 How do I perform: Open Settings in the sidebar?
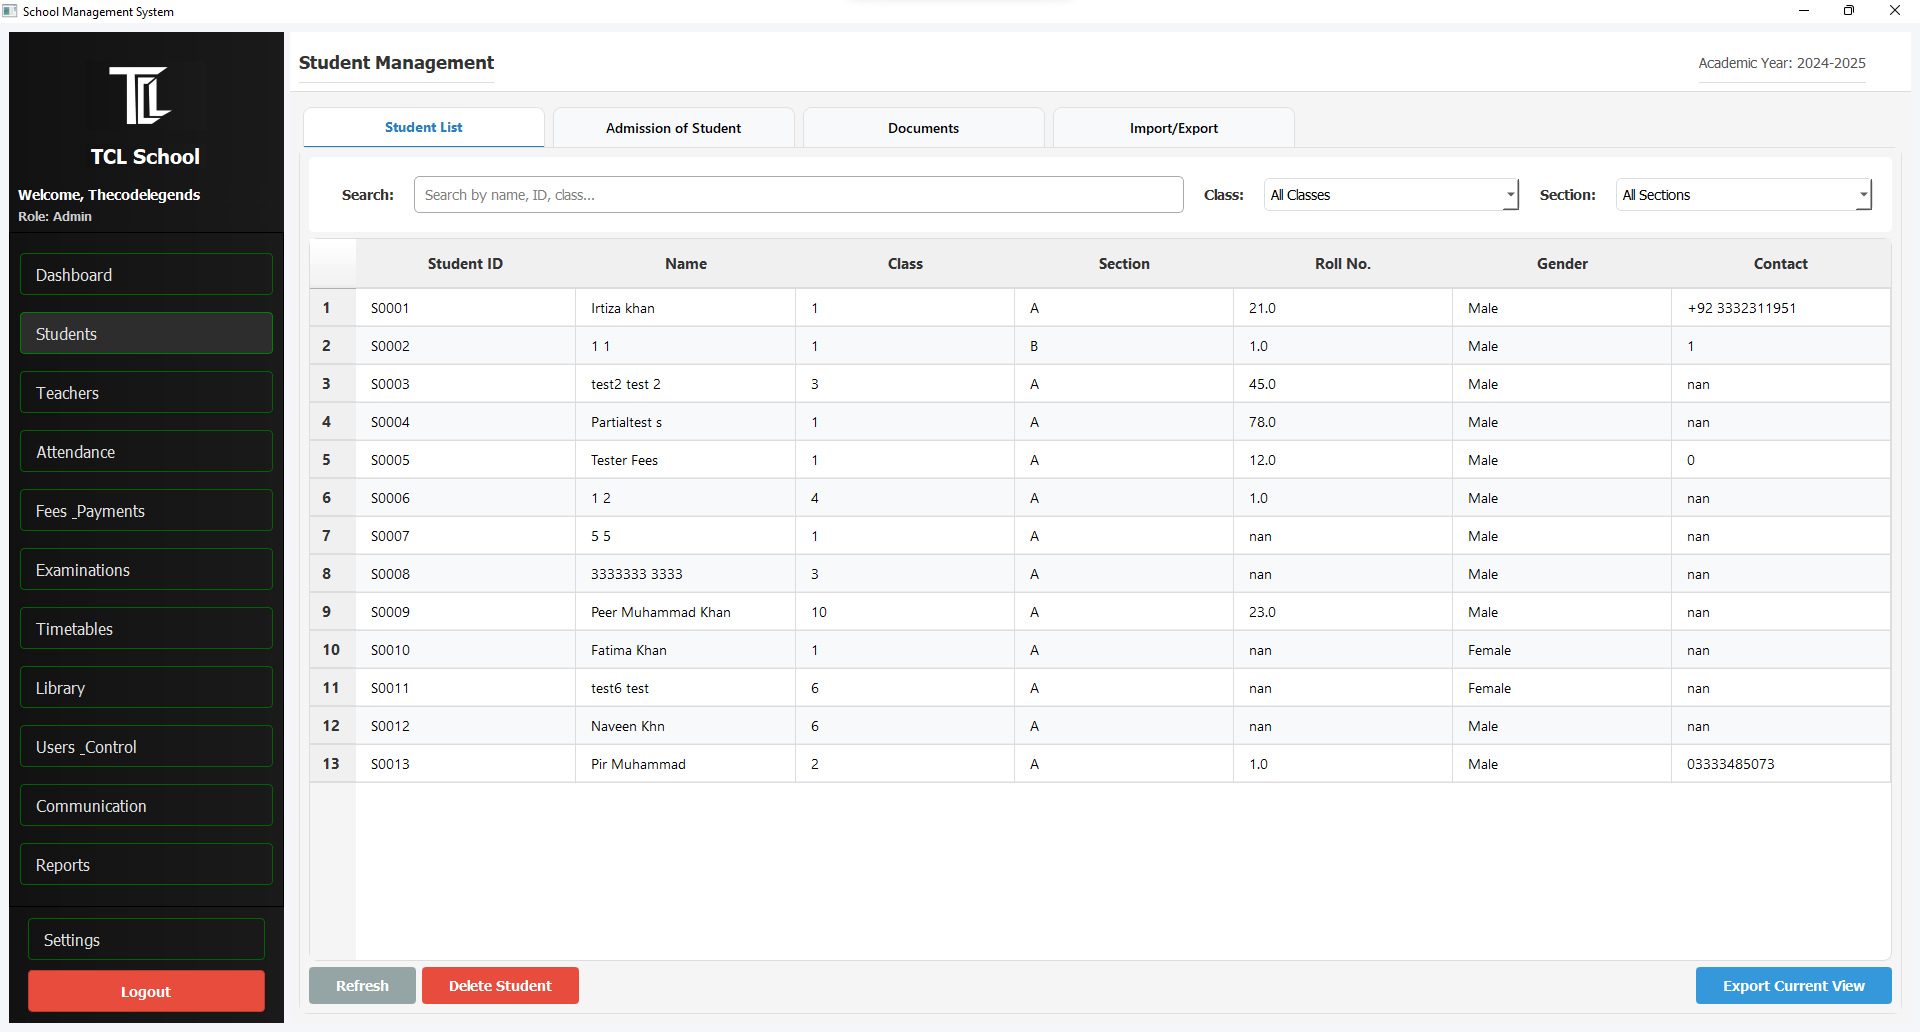click(x=146, y=940)
